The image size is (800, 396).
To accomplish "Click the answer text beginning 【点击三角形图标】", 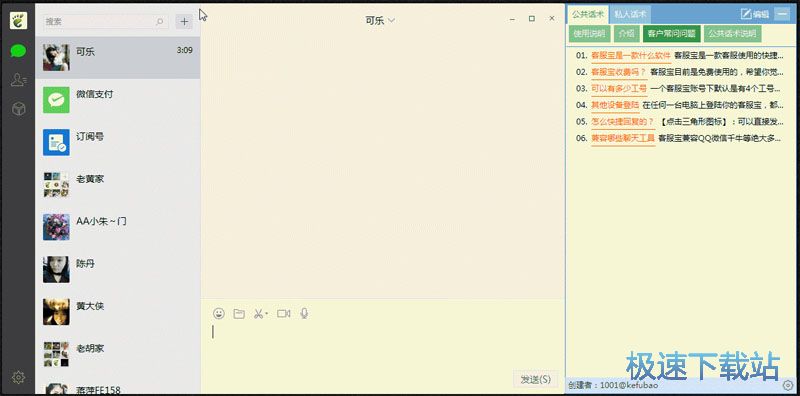I will [x=720, y=121].
